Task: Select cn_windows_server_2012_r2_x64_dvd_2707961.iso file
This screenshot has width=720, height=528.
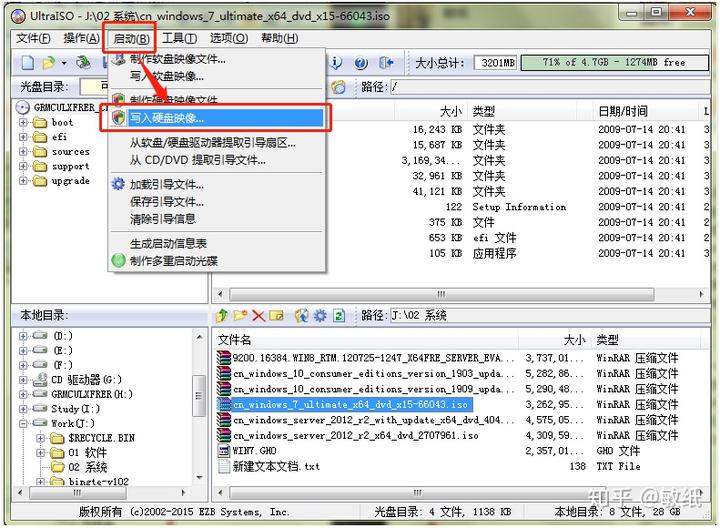Action: point(355,435)
